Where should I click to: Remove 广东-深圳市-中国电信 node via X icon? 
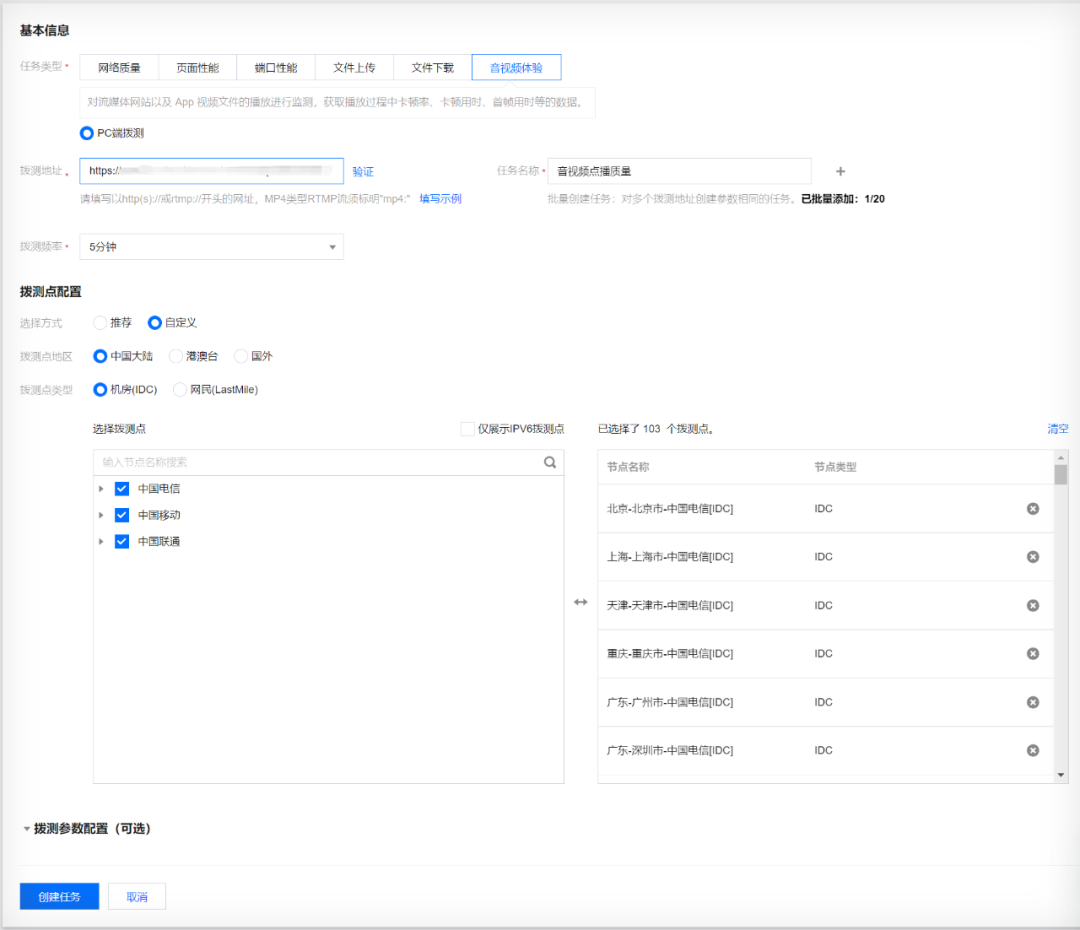tap(1032, 750)
